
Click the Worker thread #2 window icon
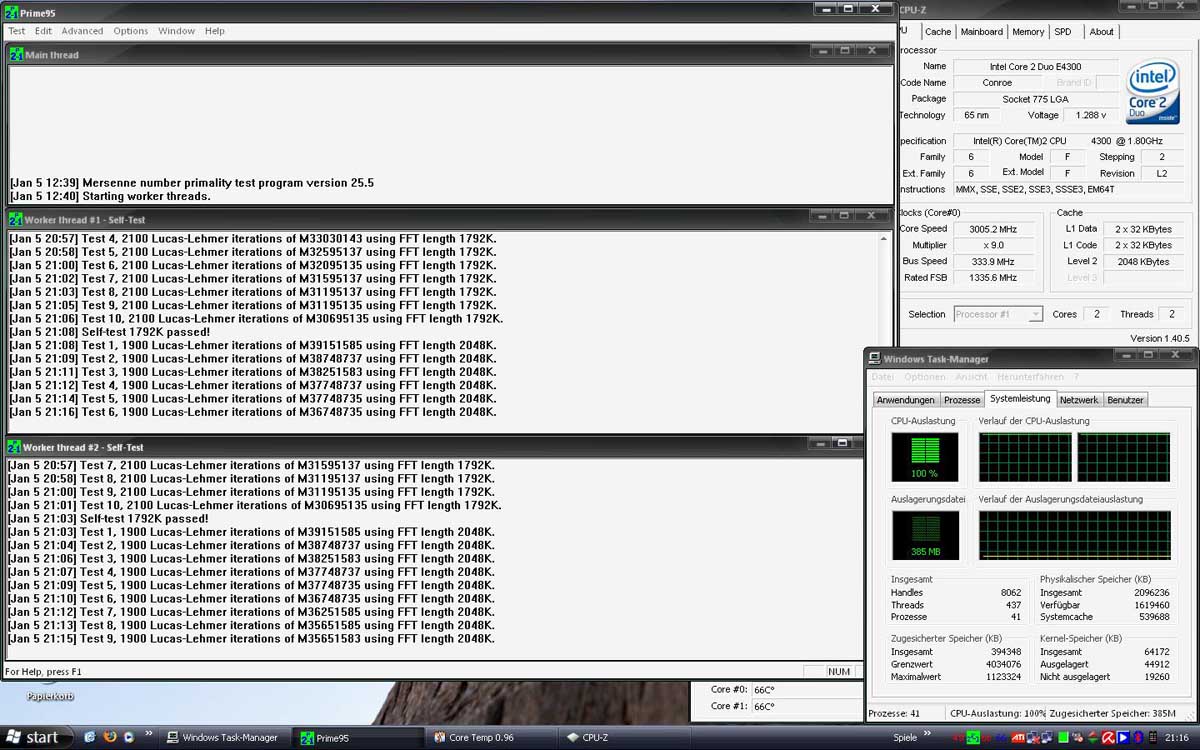coord(15,447)
